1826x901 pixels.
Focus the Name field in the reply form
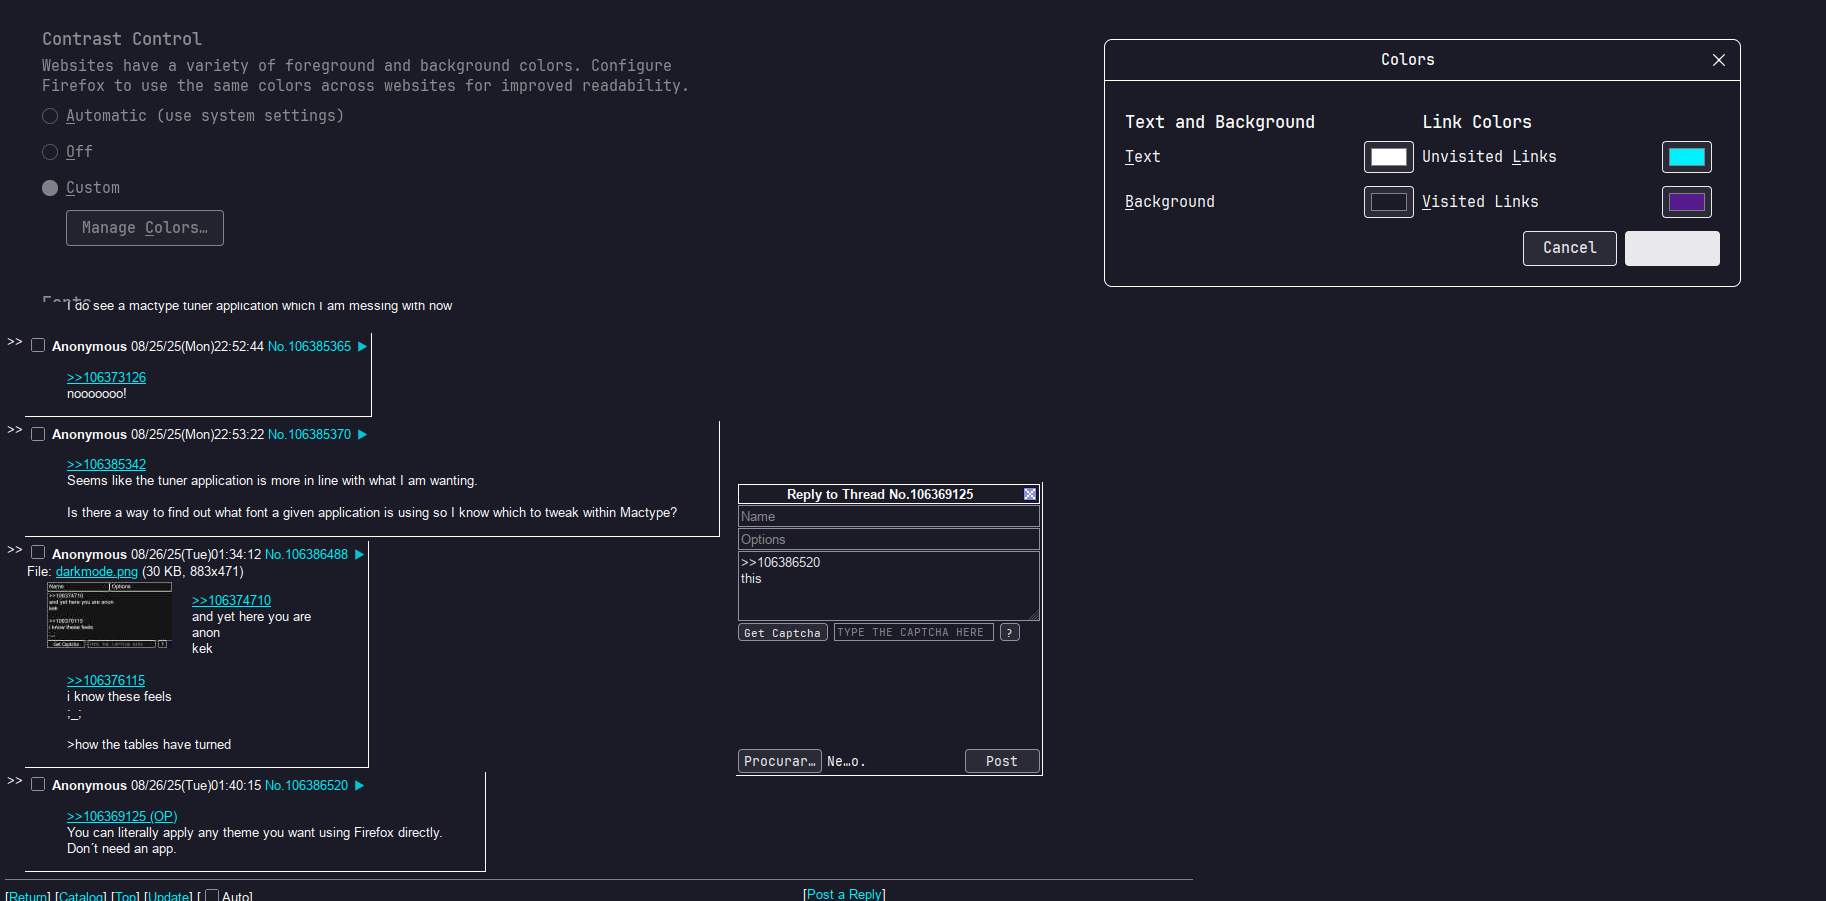889,516
